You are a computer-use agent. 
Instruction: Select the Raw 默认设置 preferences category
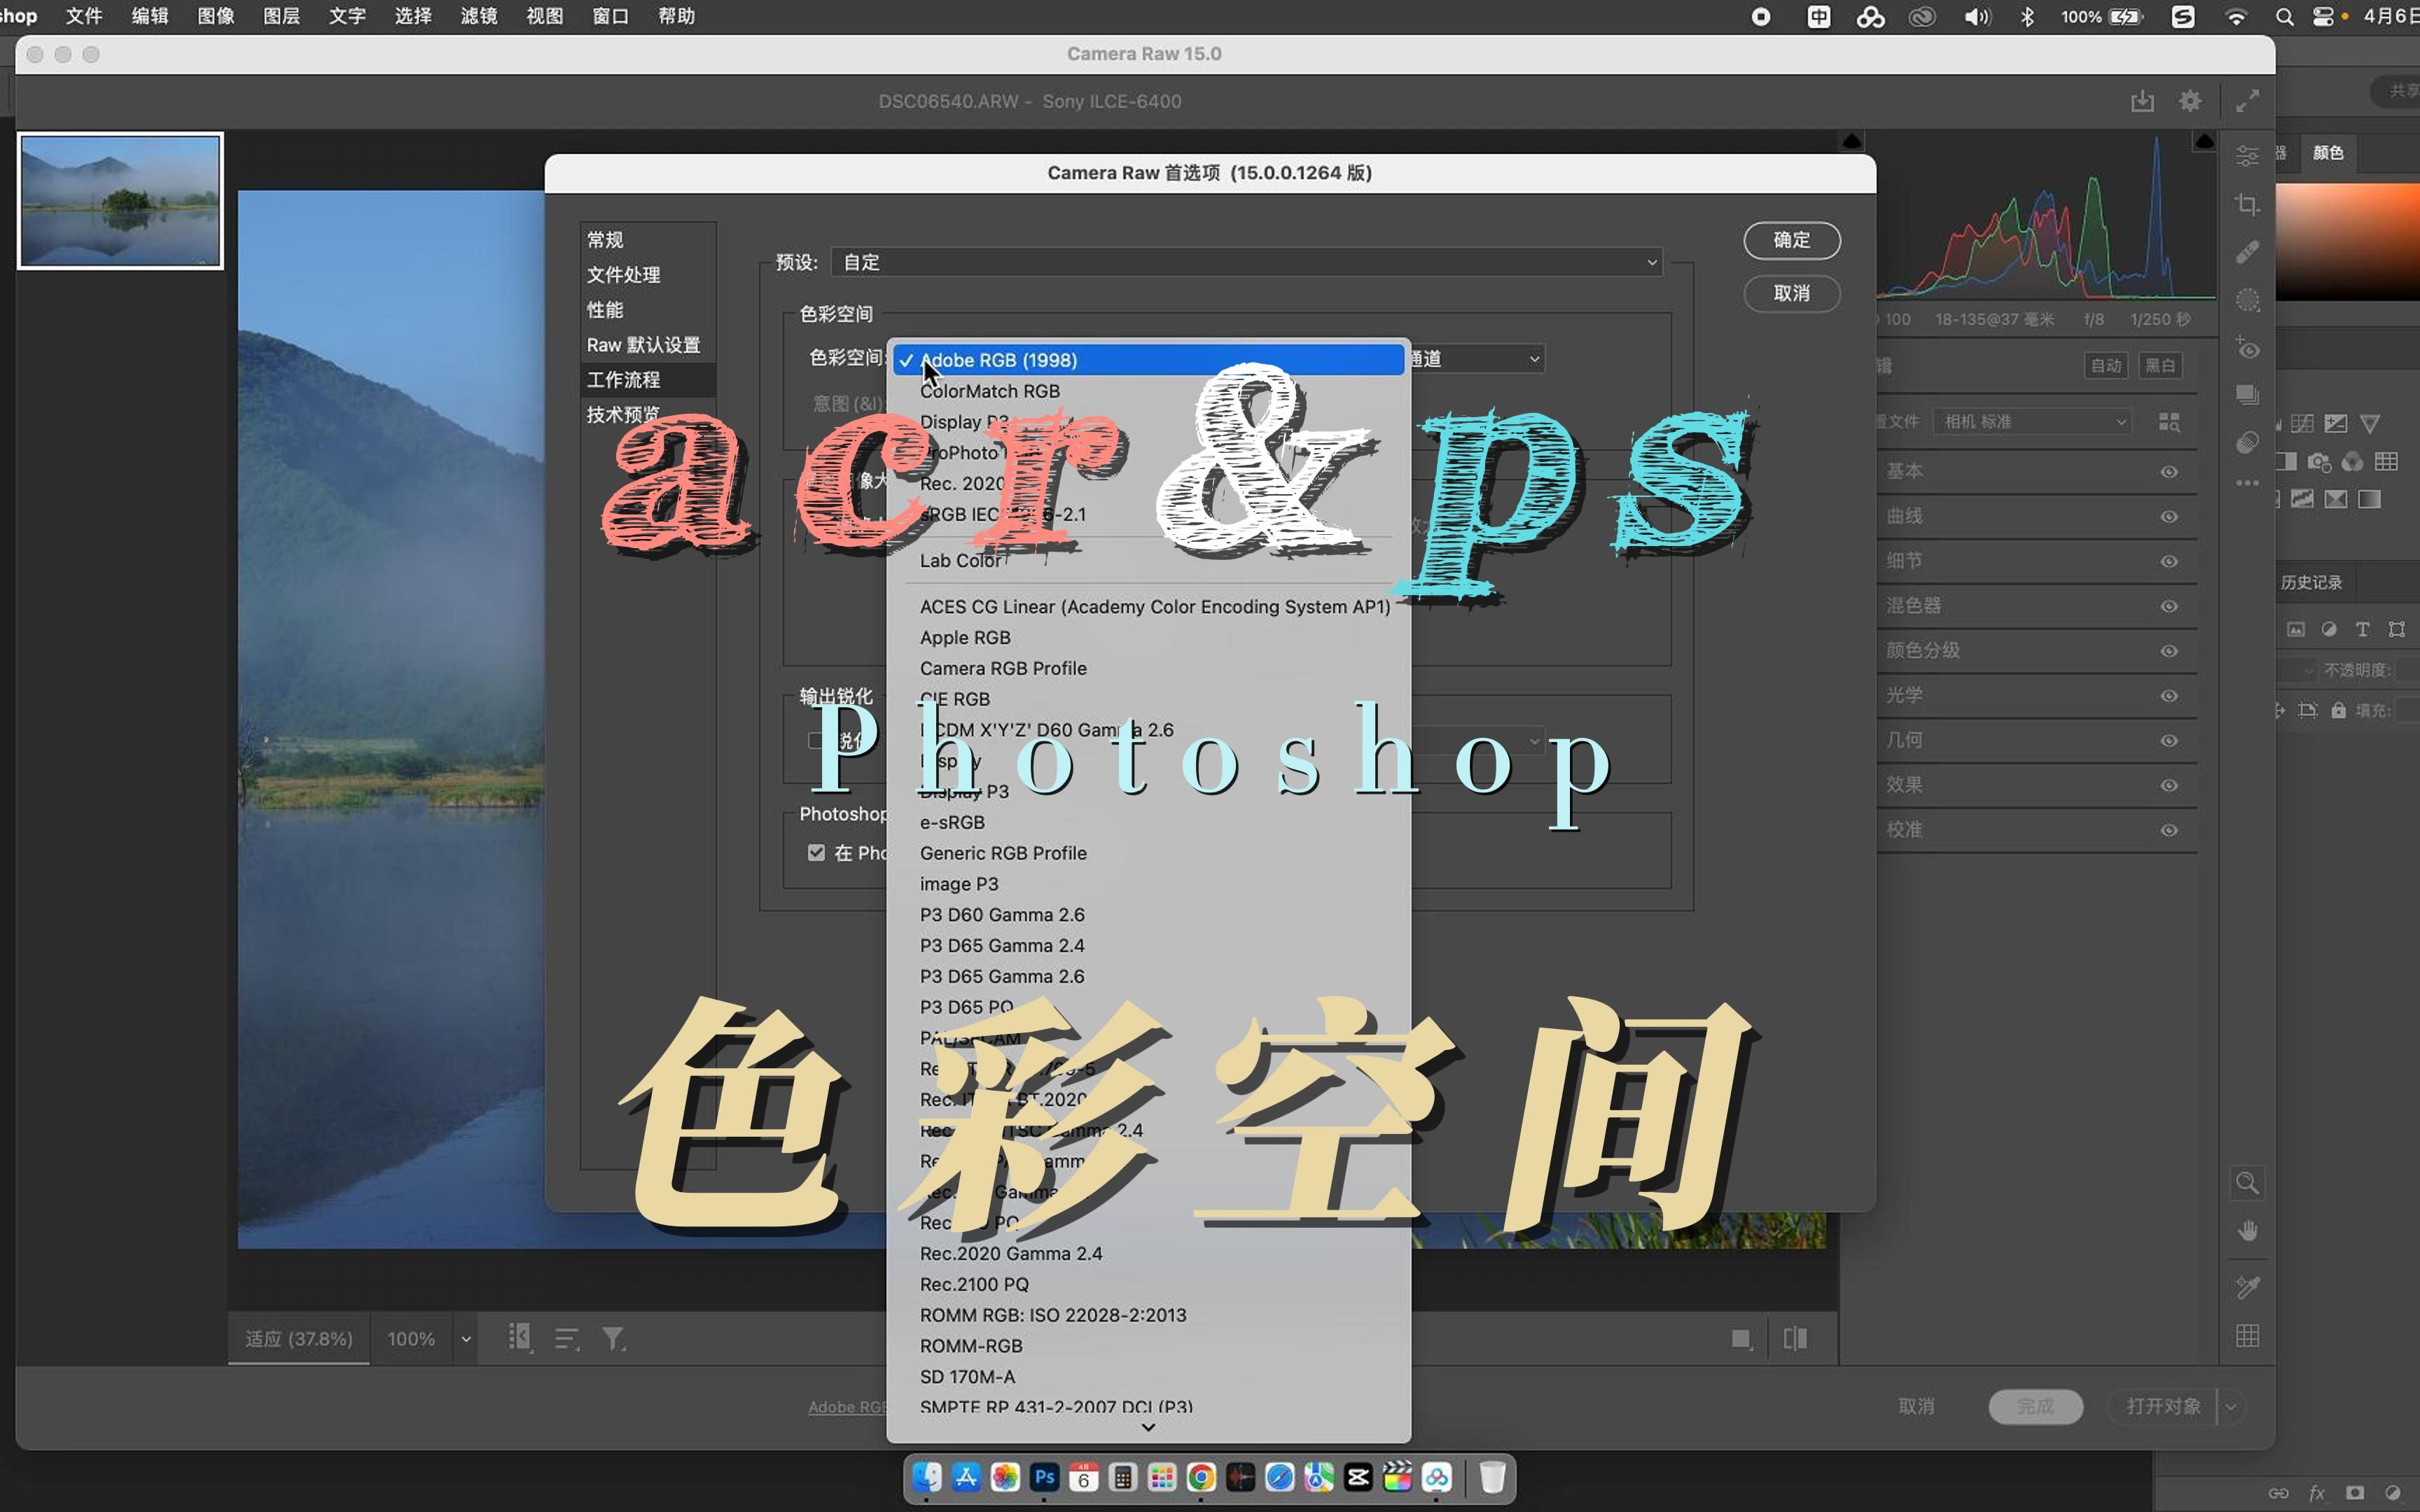click(x=648, y=345)
